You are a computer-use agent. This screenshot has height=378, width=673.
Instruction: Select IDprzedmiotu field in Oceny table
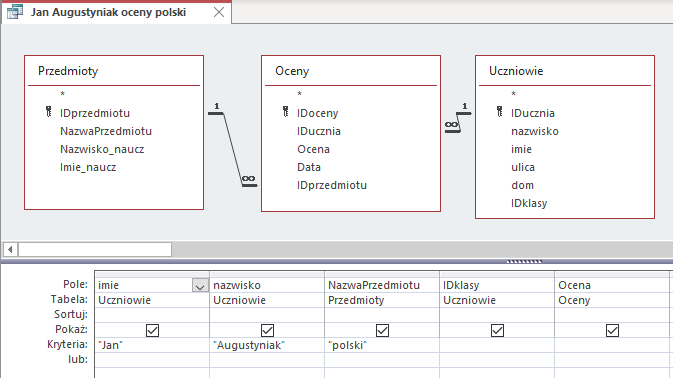(x=332, y=185)
